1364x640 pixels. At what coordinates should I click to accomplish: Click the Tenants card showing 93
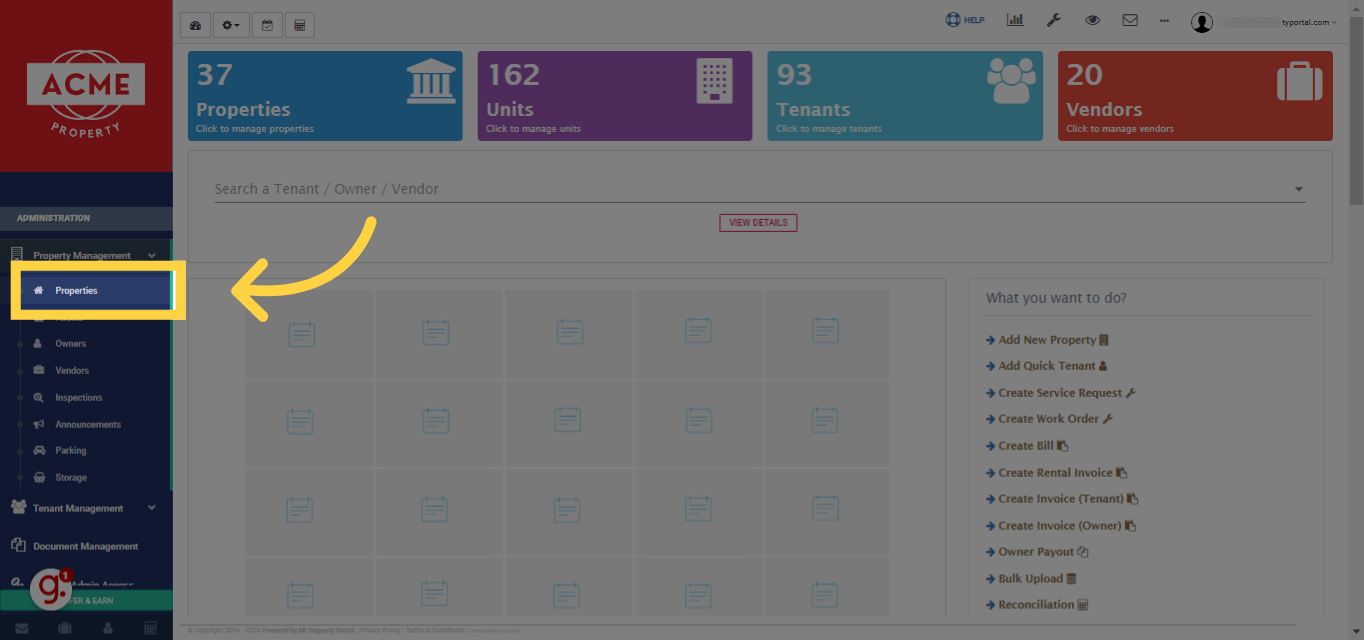pos(904,95)
